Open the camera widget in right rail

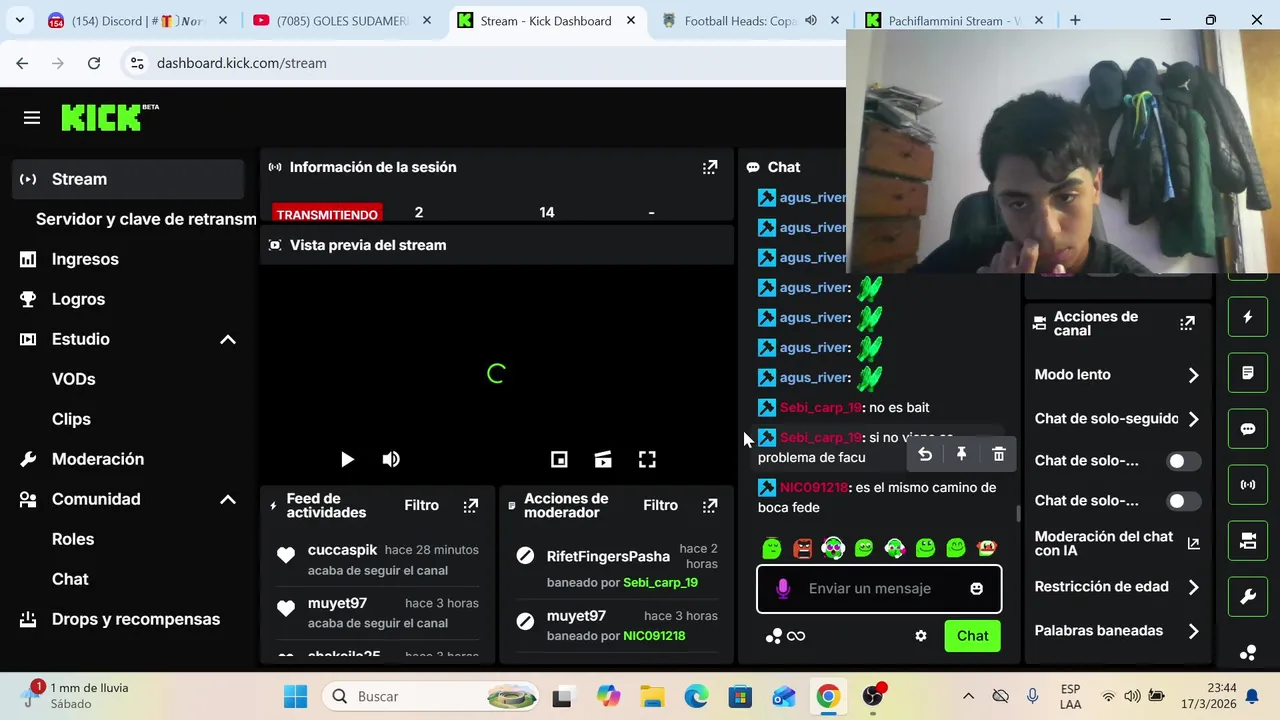[1248, 541]
